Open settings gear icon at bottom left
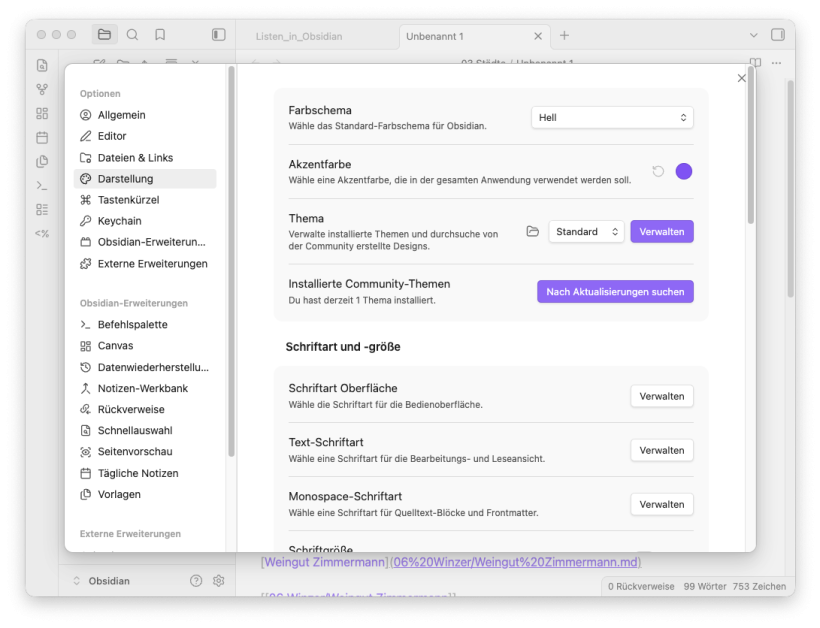820x628 pixels. coord(219,581)
